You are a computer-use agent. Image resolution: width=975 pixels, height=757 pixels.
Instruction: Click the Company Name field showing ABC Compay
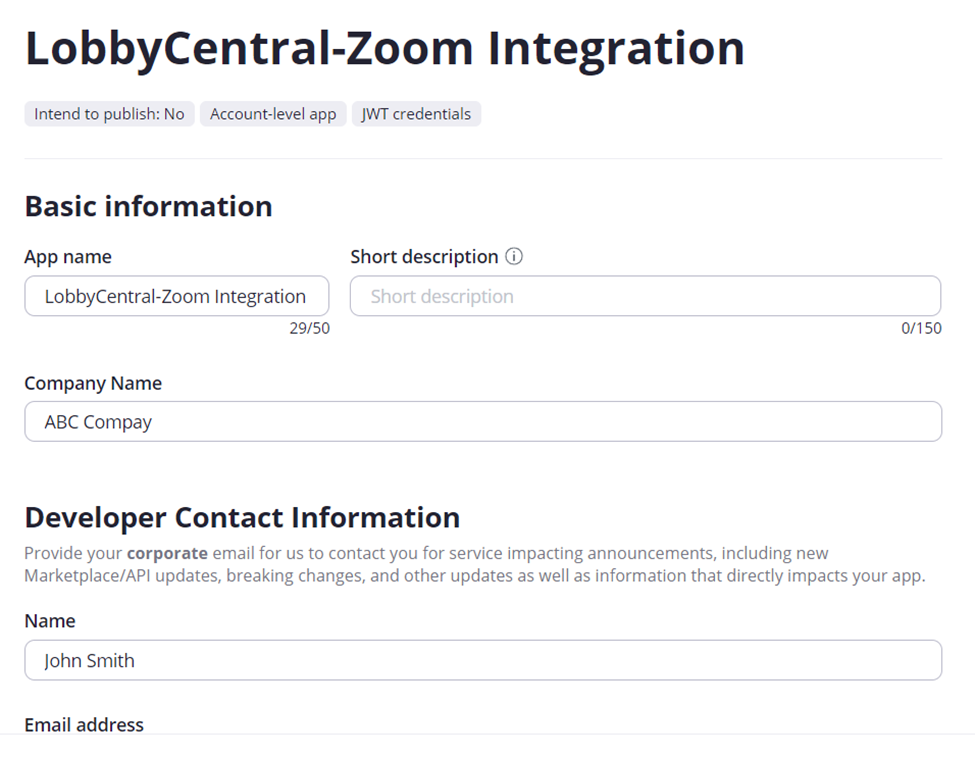click(x=483, y=421)
